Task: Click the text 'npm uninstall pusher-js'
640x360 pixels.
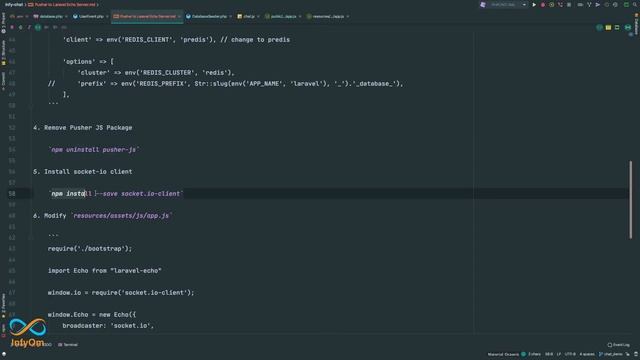Action: (93, 150)
